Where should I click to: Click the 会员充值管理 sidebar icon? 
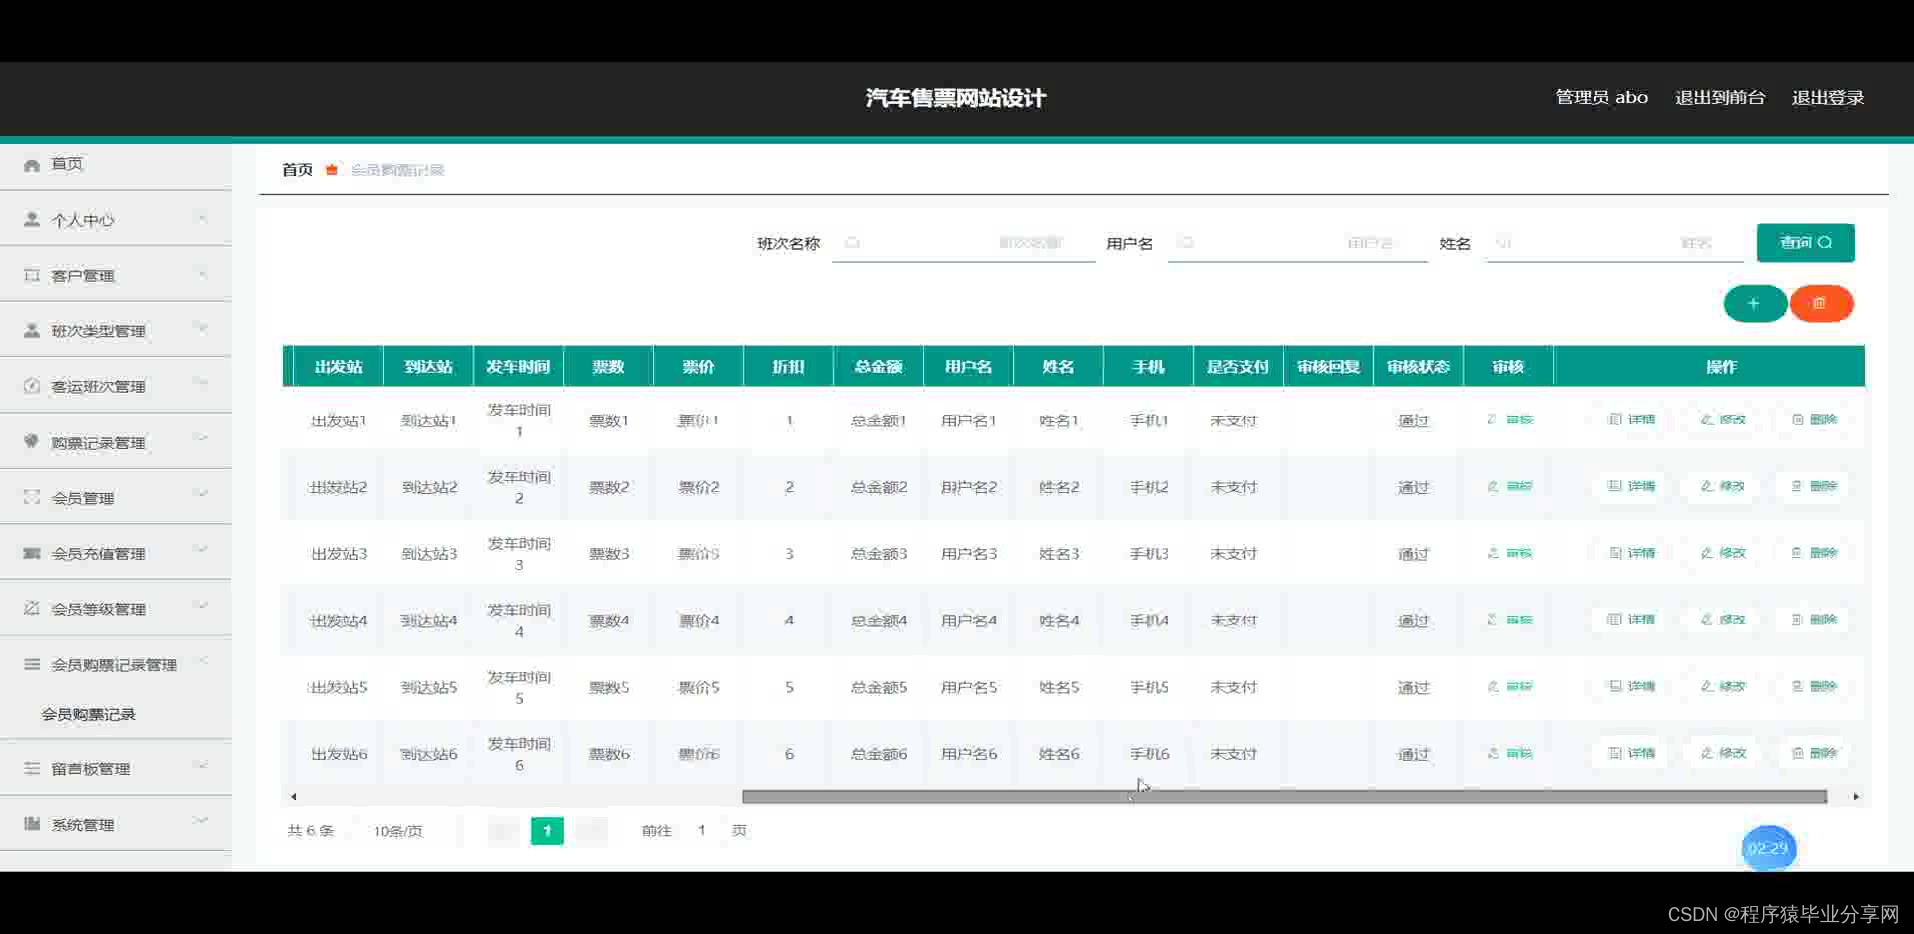click(32, 553)
